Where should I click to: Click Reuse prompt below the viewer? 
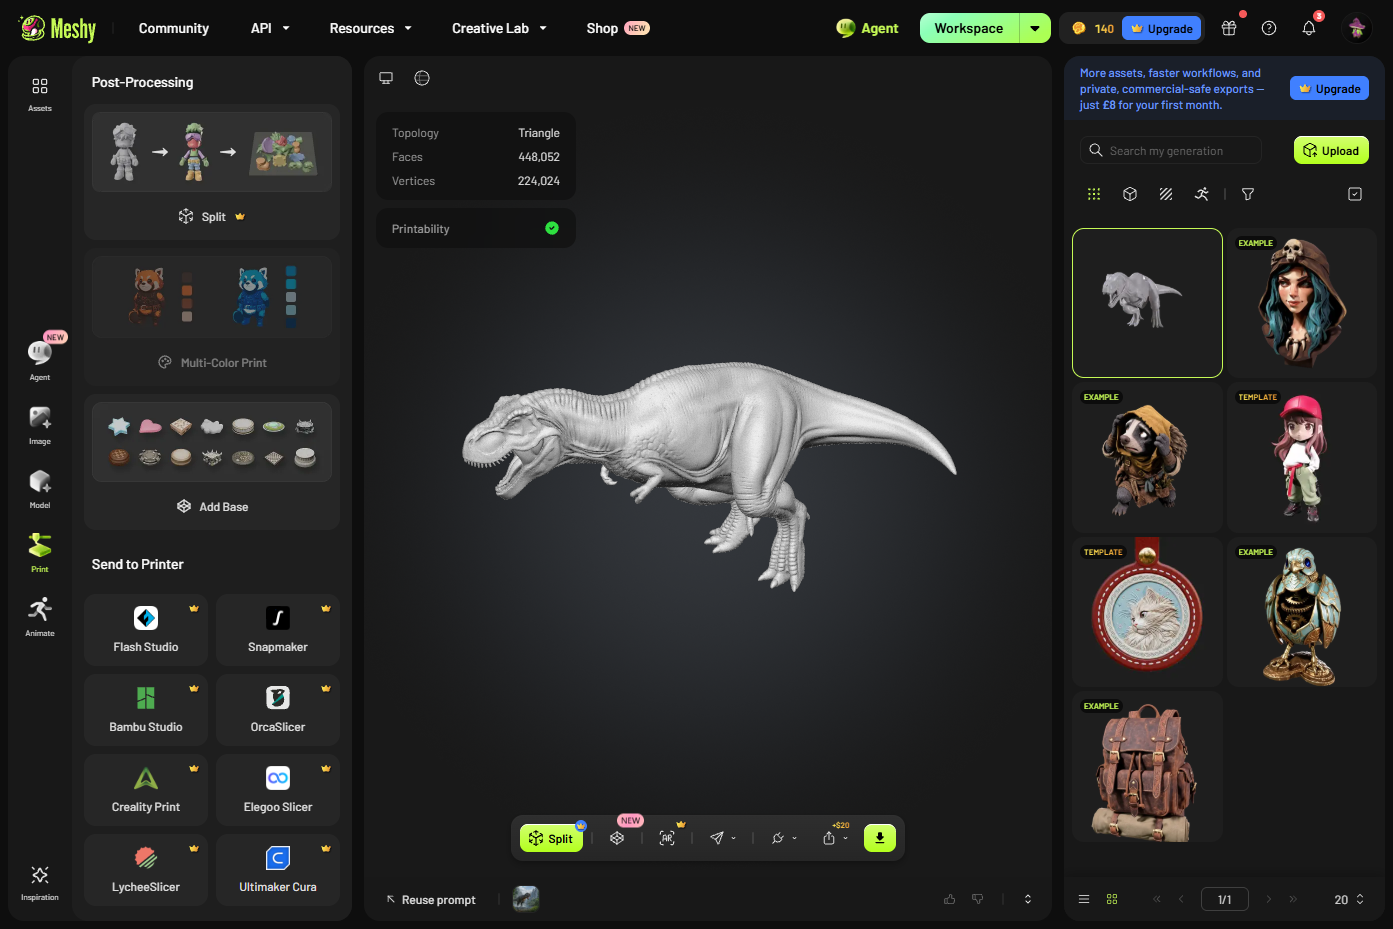click(x=431, y=899)
